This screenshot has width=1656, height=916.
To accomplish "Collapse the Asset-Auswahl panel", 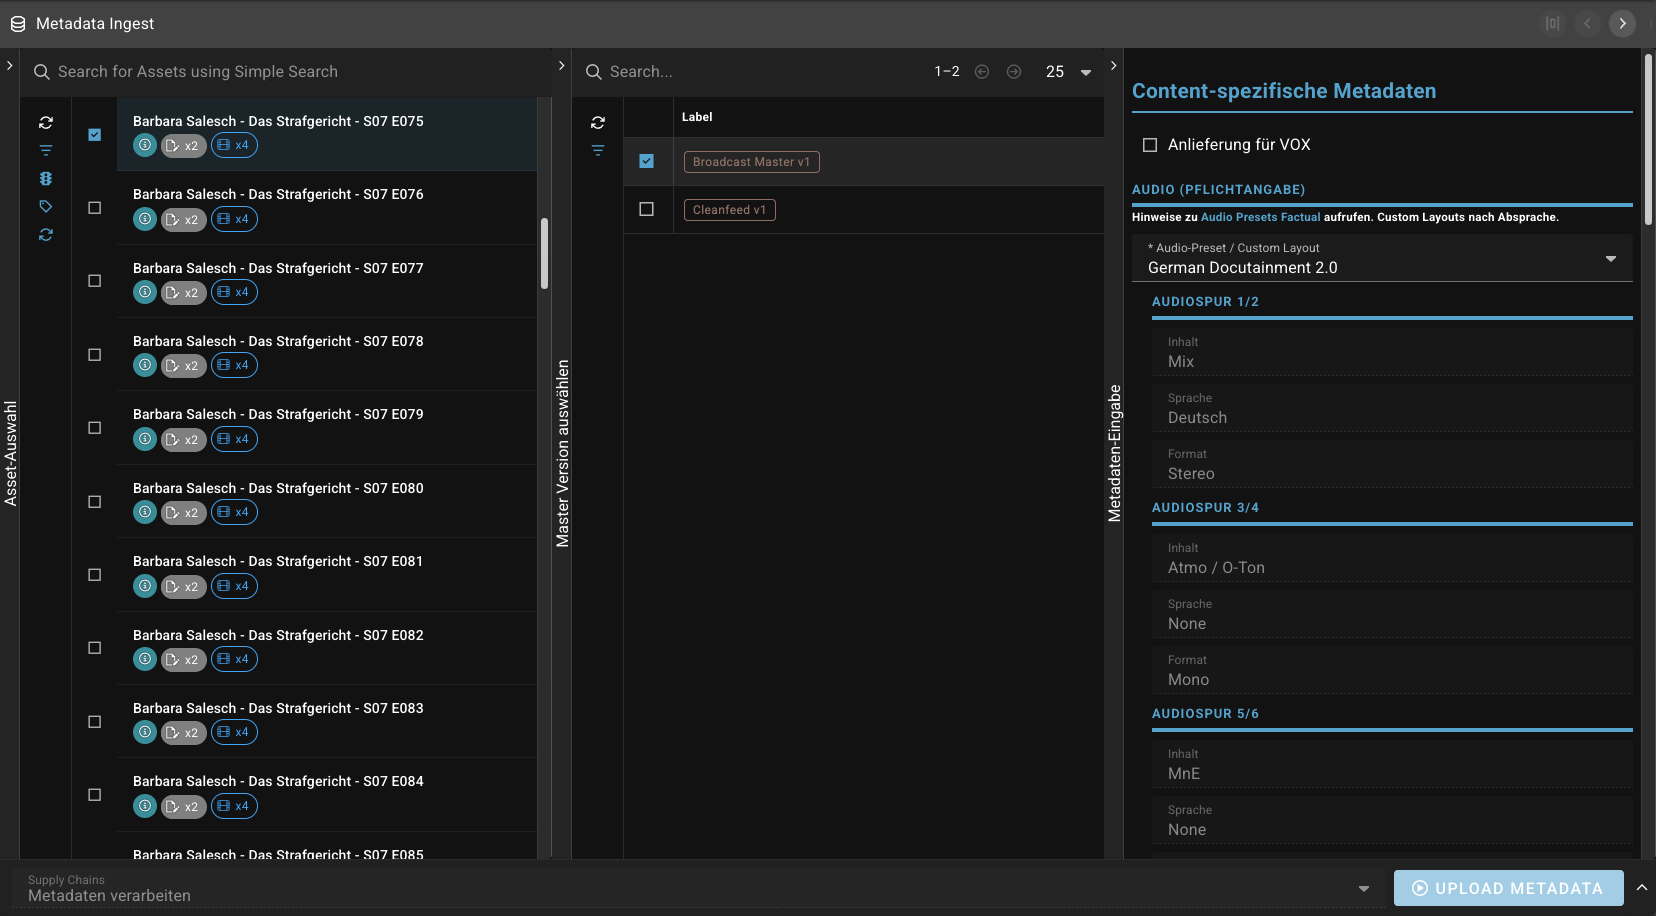I will 9,66.
